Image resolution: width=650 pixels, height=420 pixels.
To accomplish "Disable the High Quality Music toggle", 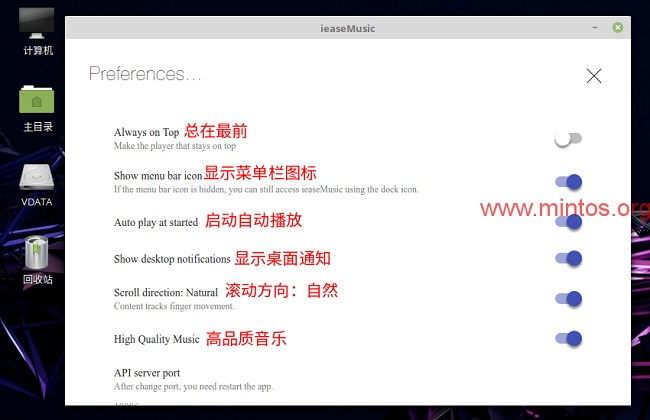I will [x=569, y=339].
